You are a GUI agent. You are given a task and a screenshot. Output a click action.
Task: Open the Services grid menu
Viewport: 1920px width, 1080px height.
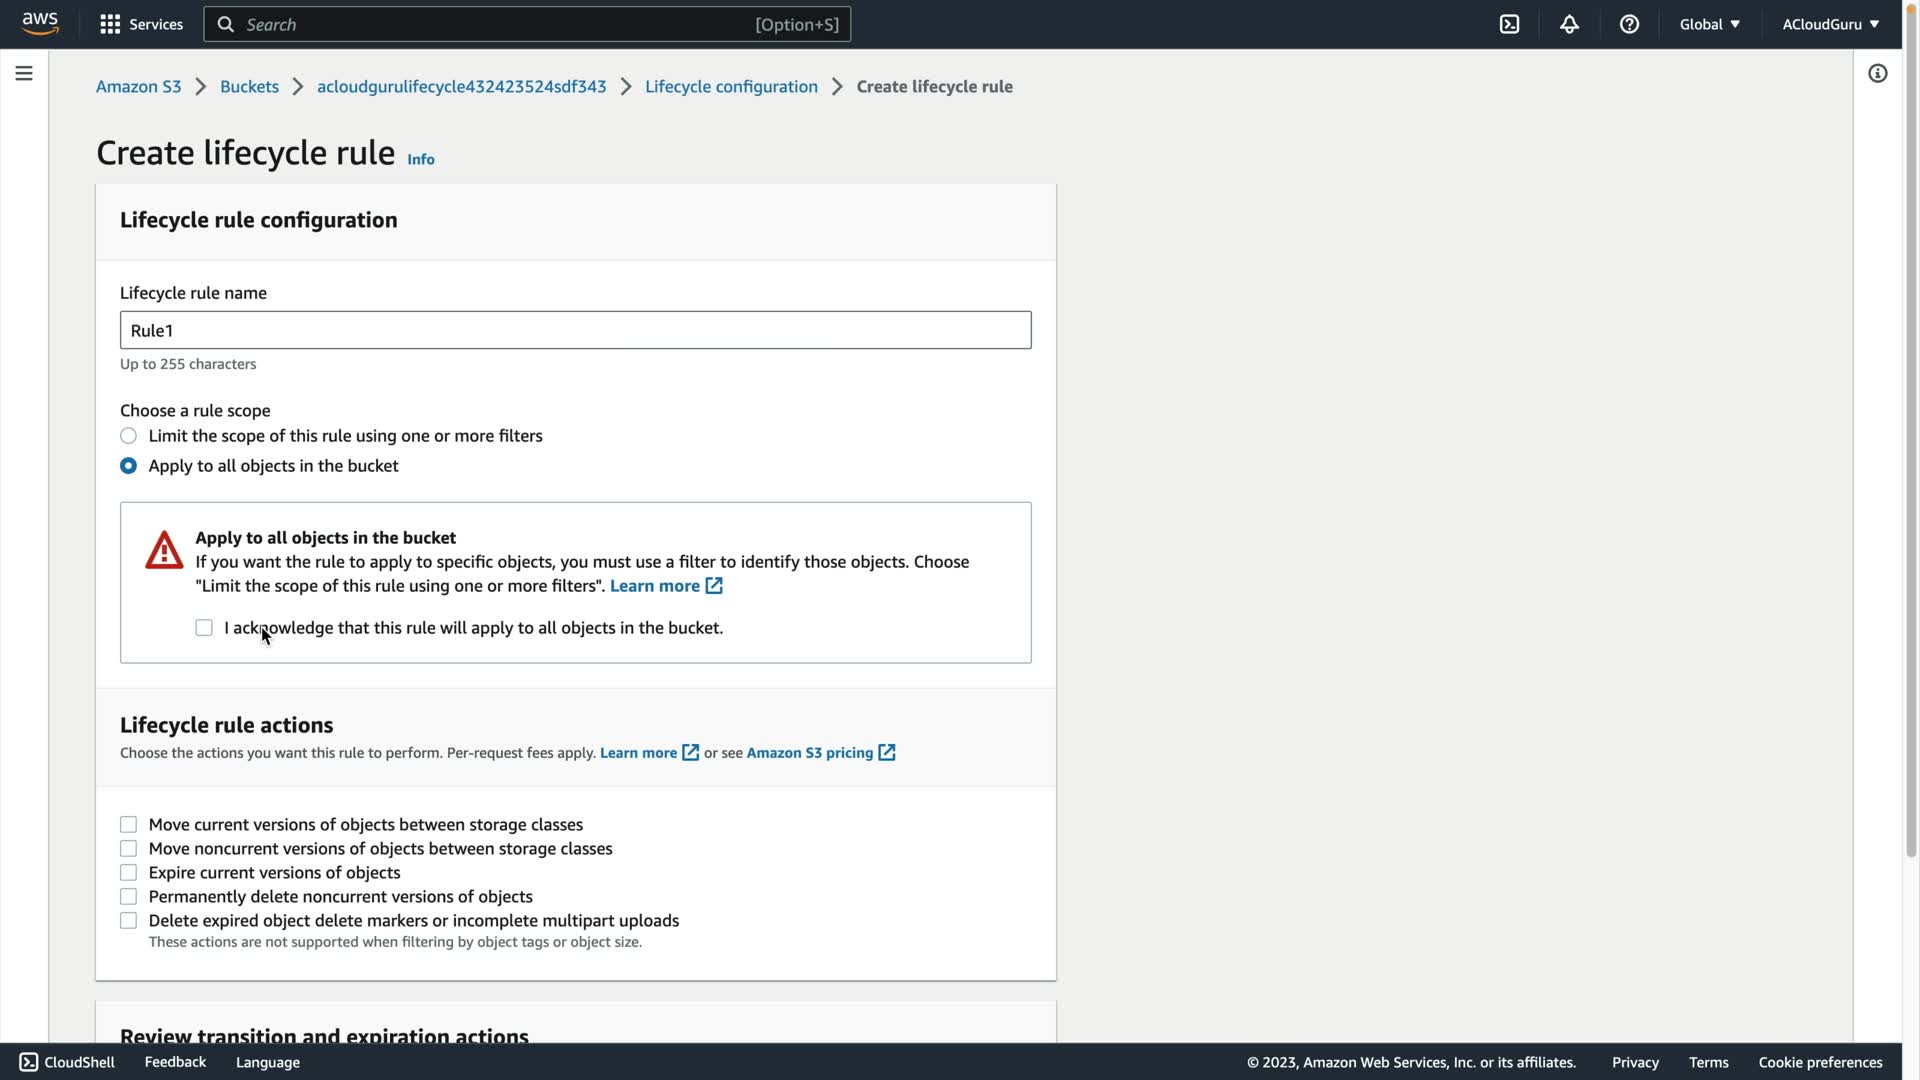click(141, 24)
